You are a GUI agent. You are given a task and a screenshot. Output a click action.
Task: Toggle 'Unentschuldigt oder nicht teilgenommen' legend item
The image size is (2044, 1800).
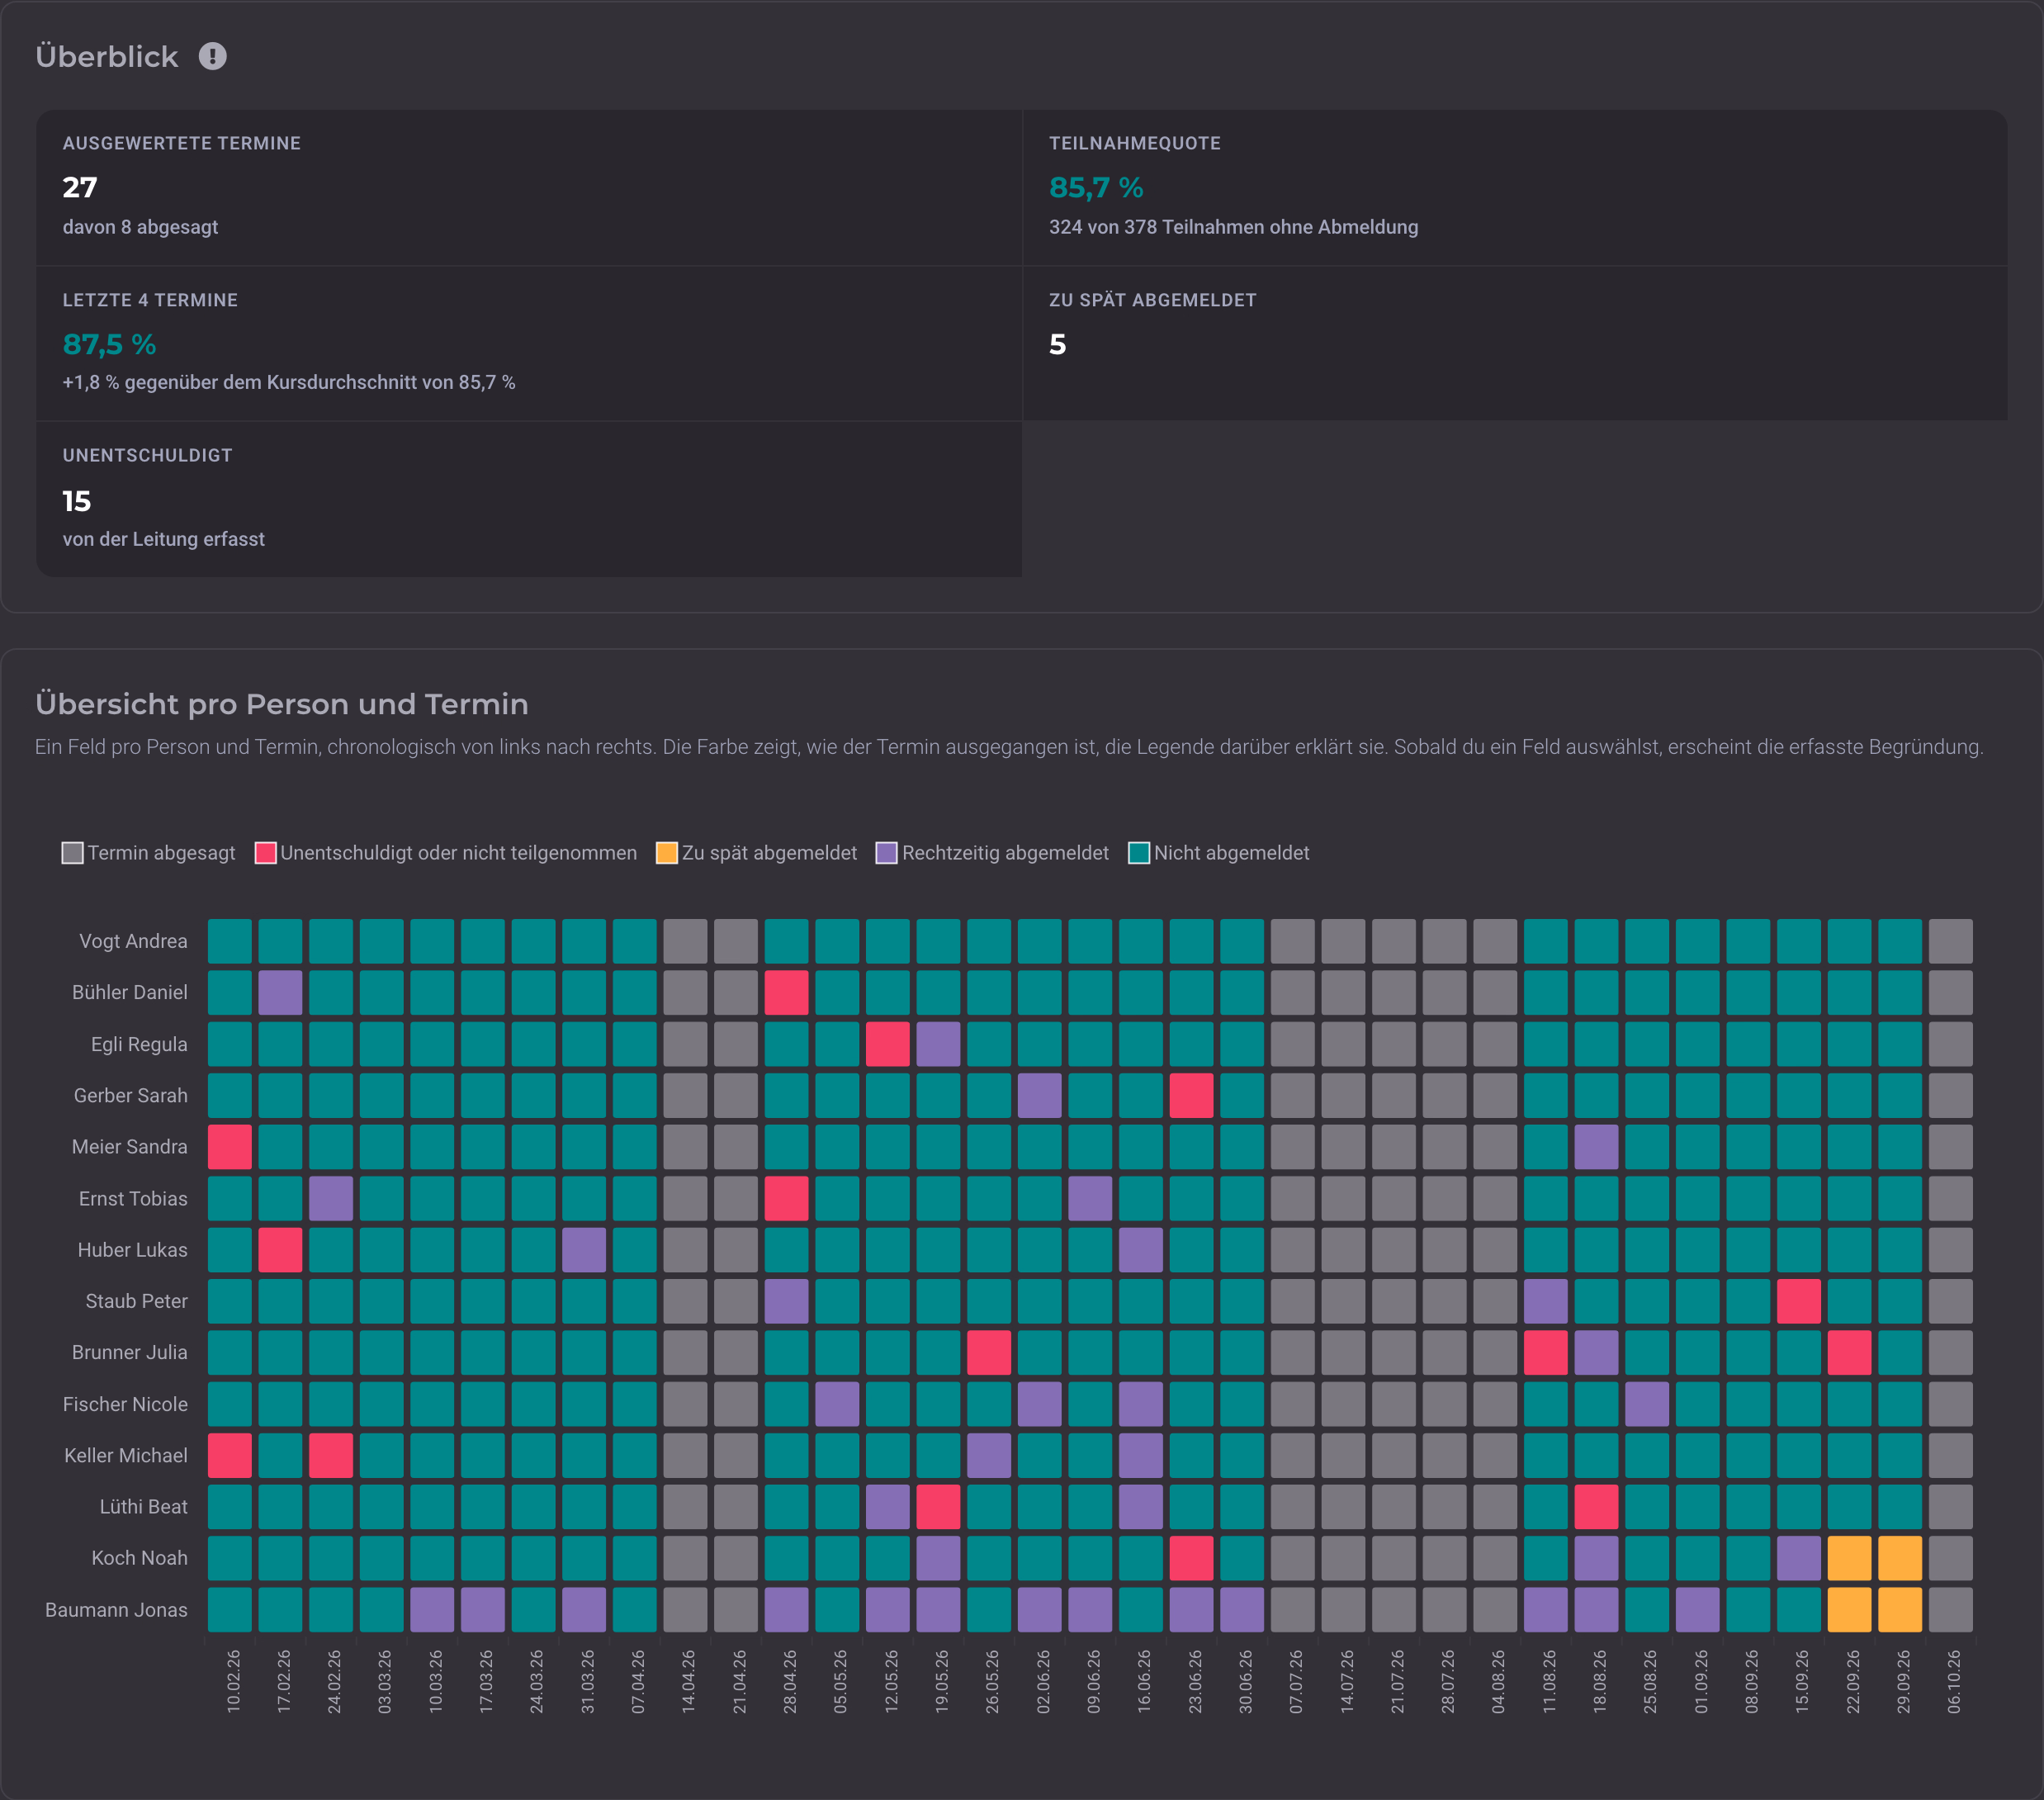pyautogui.click(x=446, y=853)
